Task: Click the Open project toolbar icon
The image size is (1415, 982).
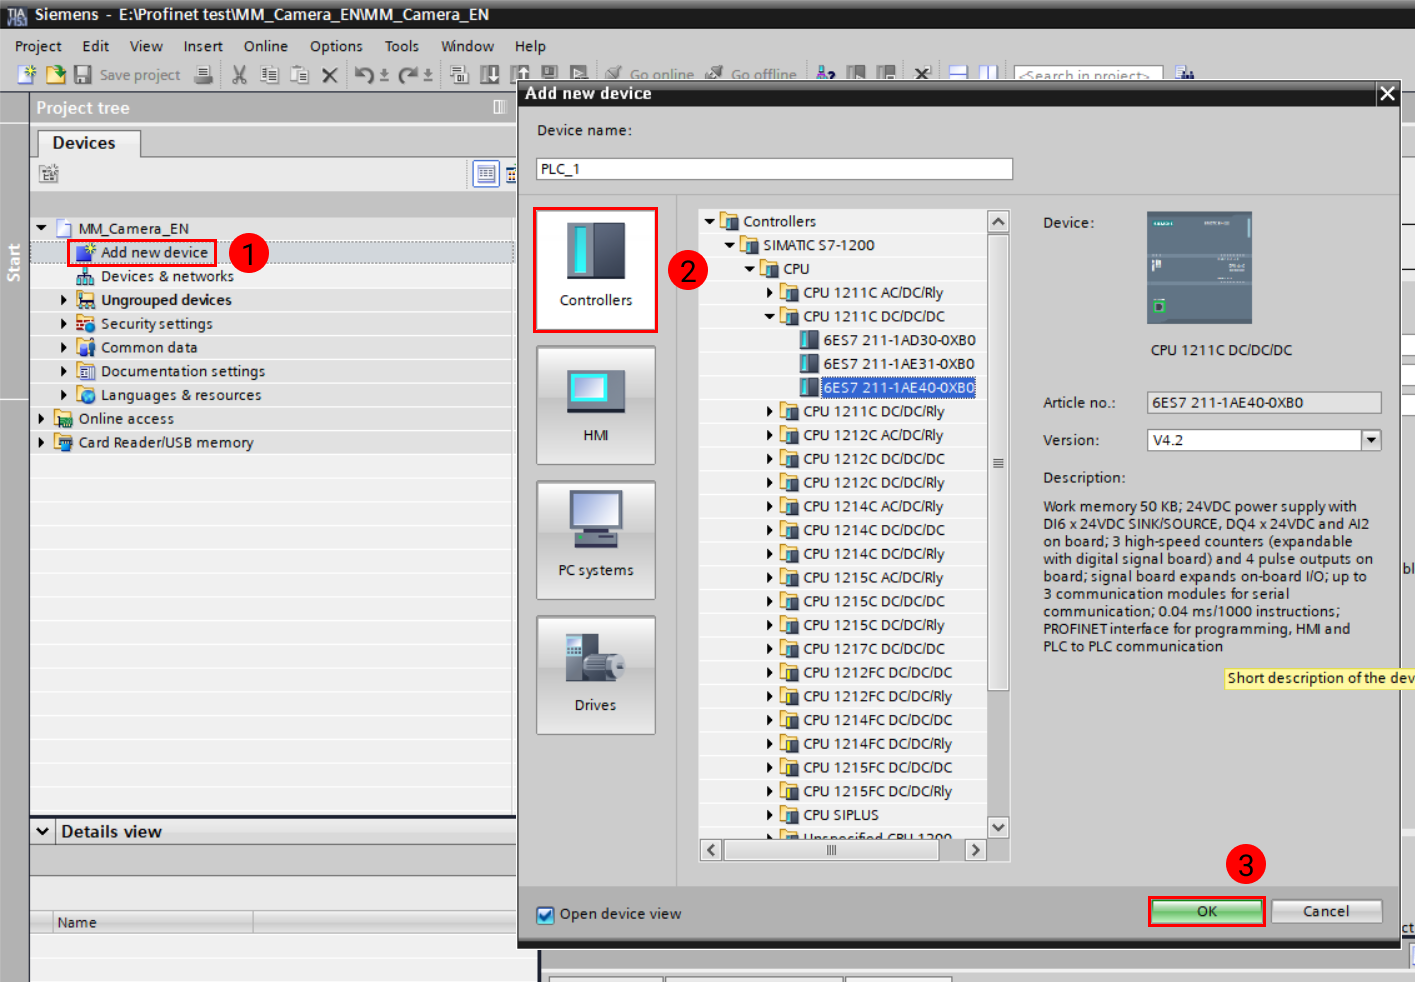Action: pyautogui.click(x=56, y=74)
